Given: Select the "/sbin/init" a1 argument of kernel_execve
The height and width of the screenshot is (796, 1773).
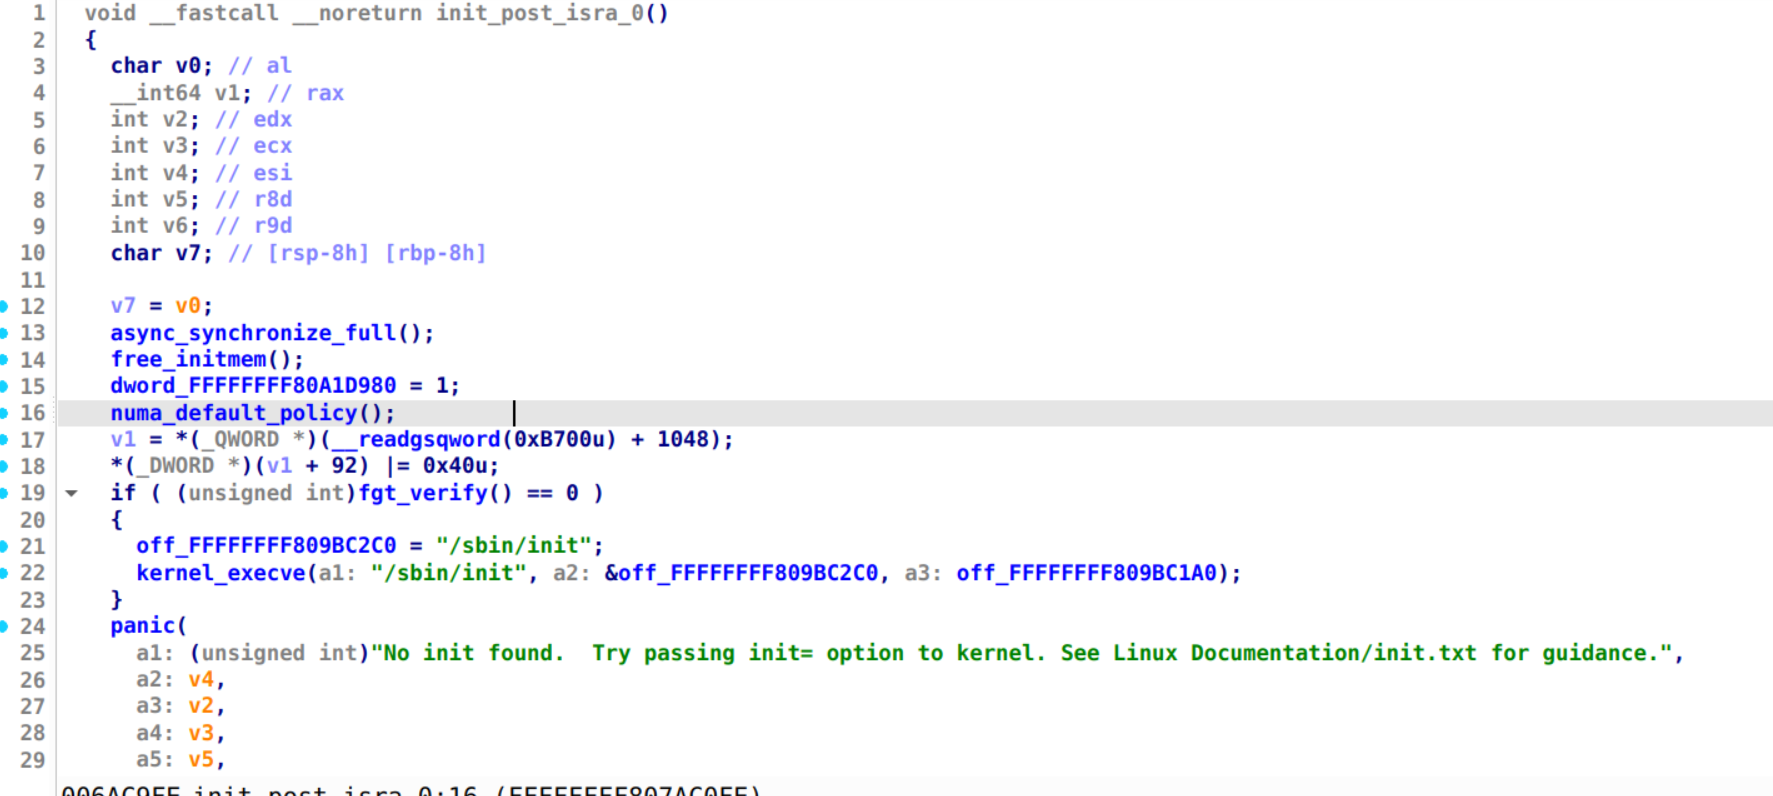Looking at the screenshot, I should pyautogui.click(x=449, y=573).
